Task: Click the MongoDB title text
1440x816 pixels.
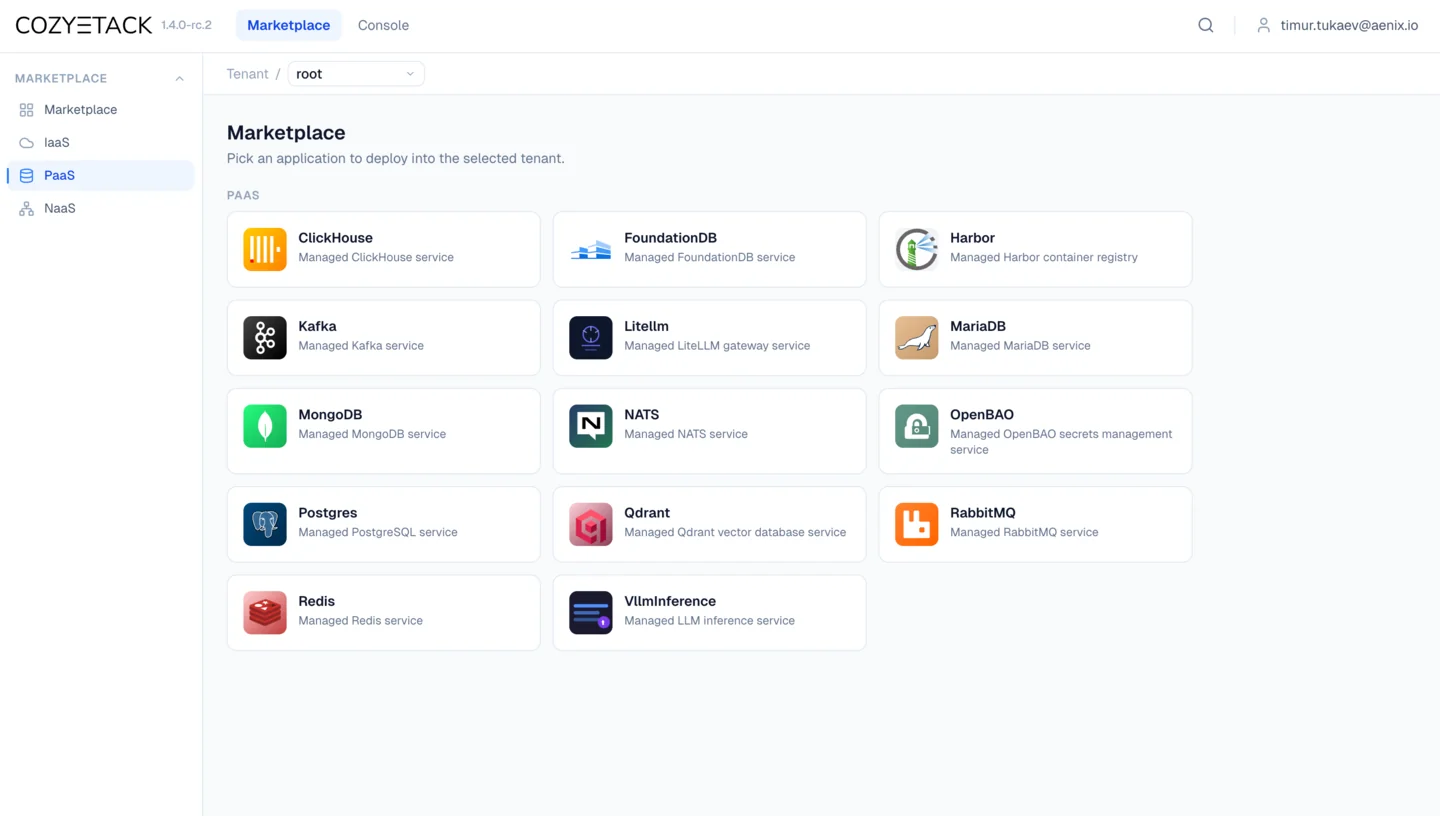Action: 330,415
